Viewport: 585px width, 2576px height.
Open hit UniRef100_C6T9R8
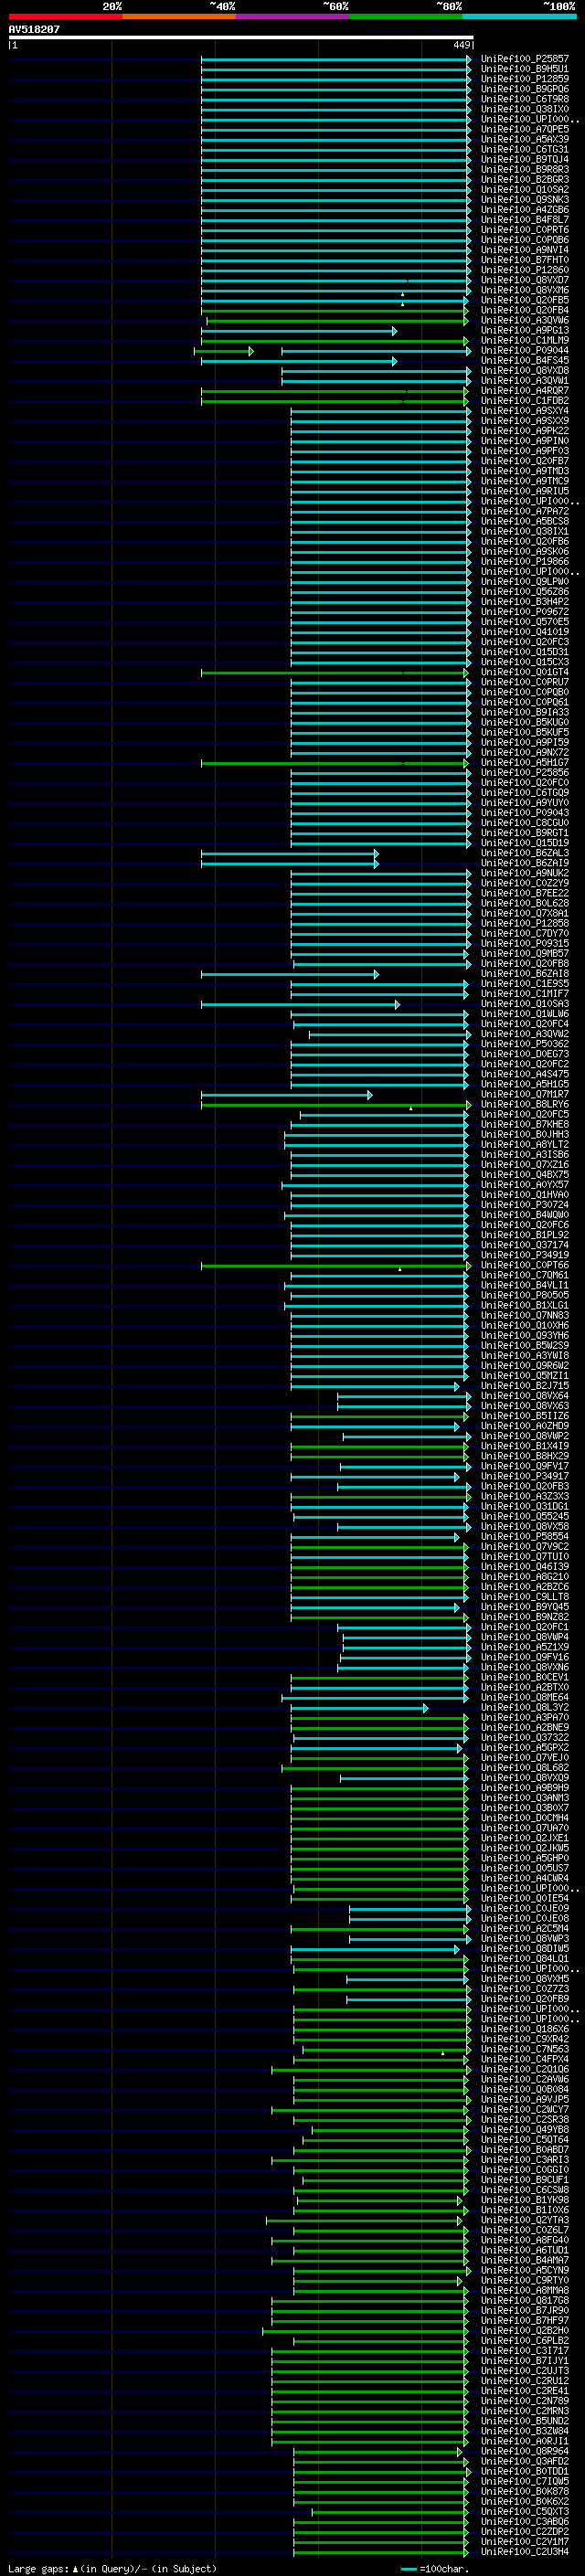pyautogui.click(x=525, y=99)
